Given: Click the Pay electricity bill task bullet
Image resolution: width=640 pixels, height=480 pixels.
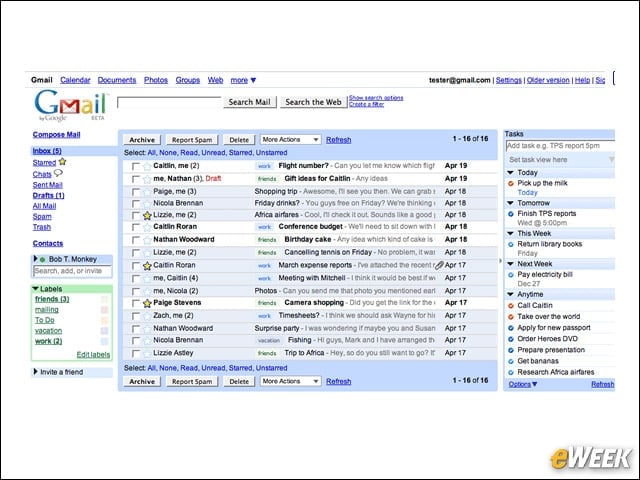Looking at the screenshot, I should pos(511,275).
